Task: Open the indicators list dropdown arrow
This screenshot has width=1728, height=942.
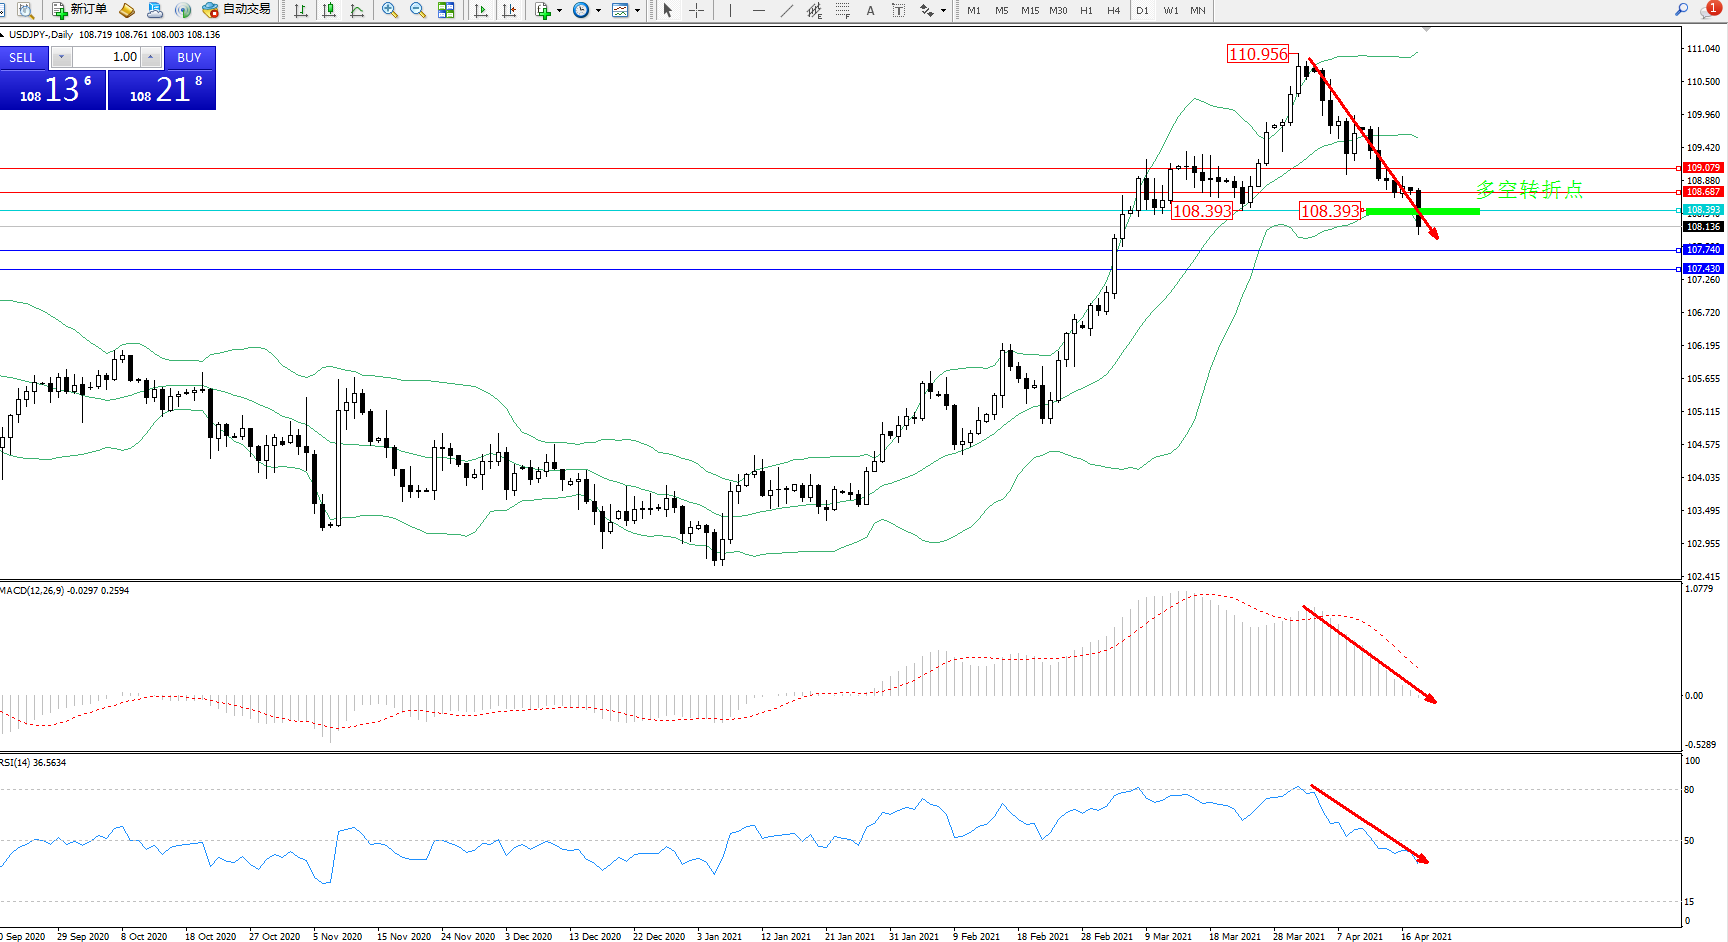Action: click(x=559, y=11)
